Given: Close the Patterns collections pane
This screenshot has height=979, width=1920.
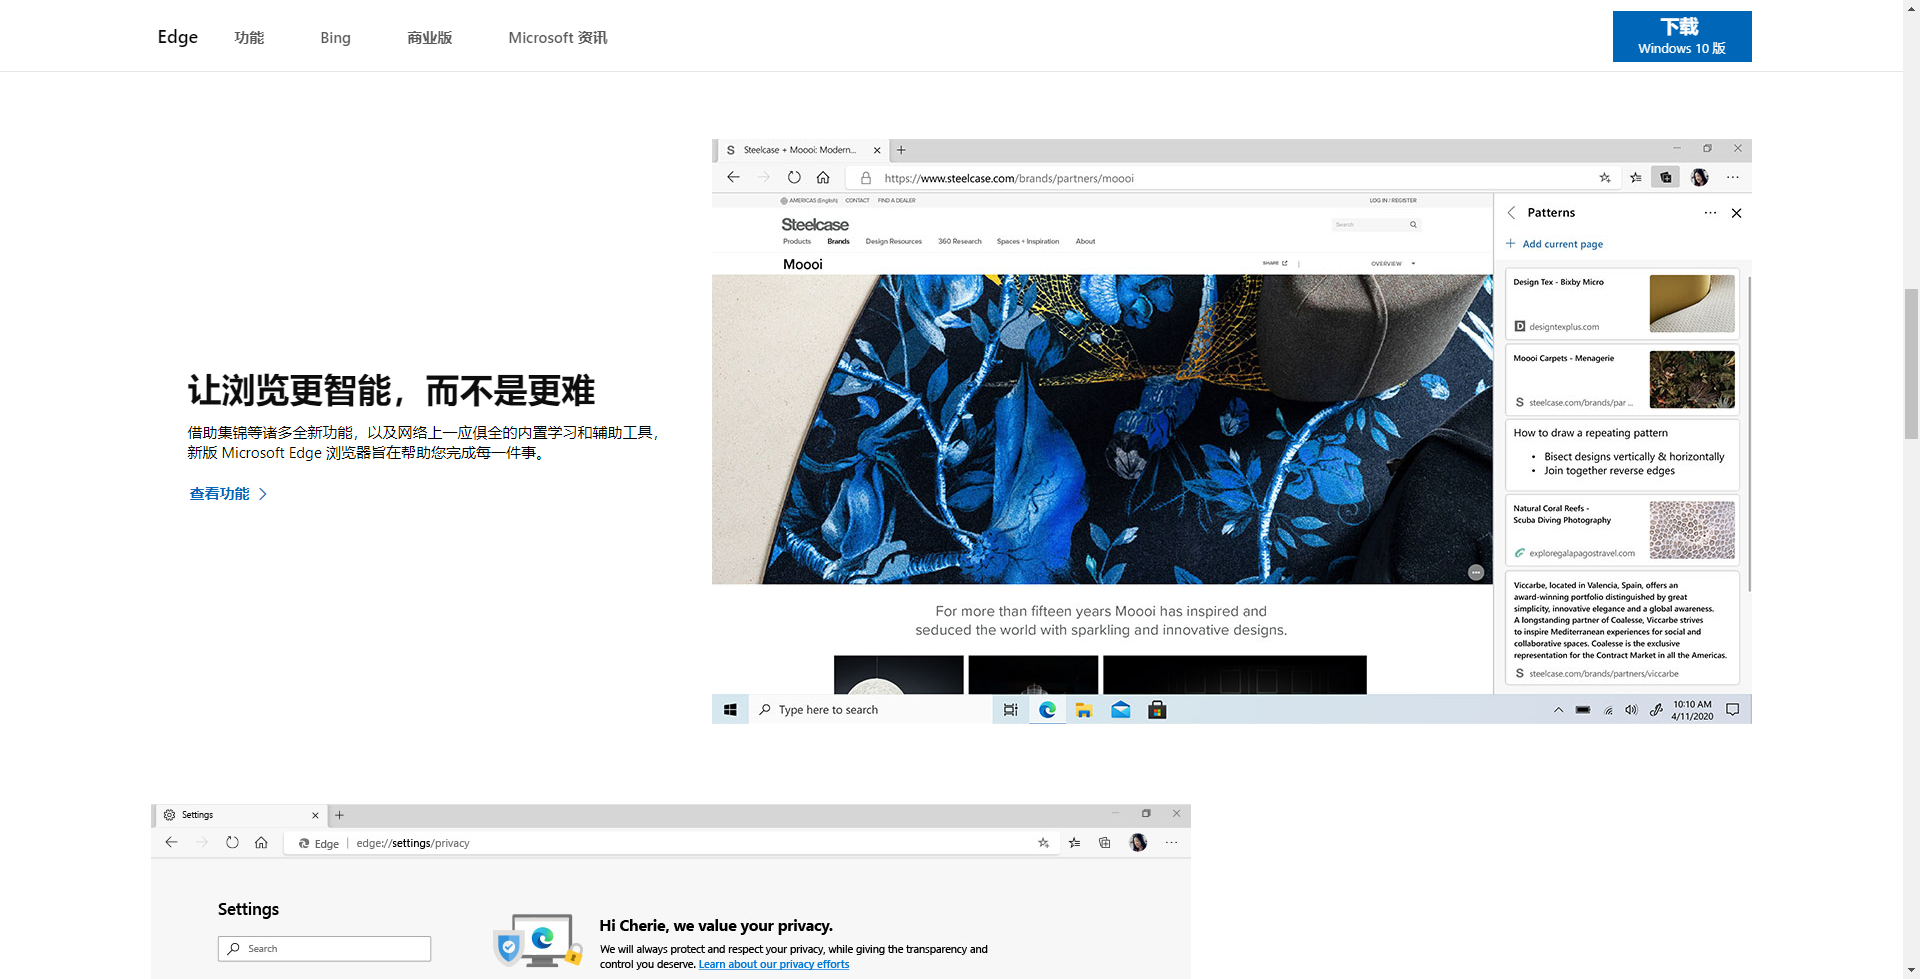Looking at the screenshot, I should point(1737,213).
